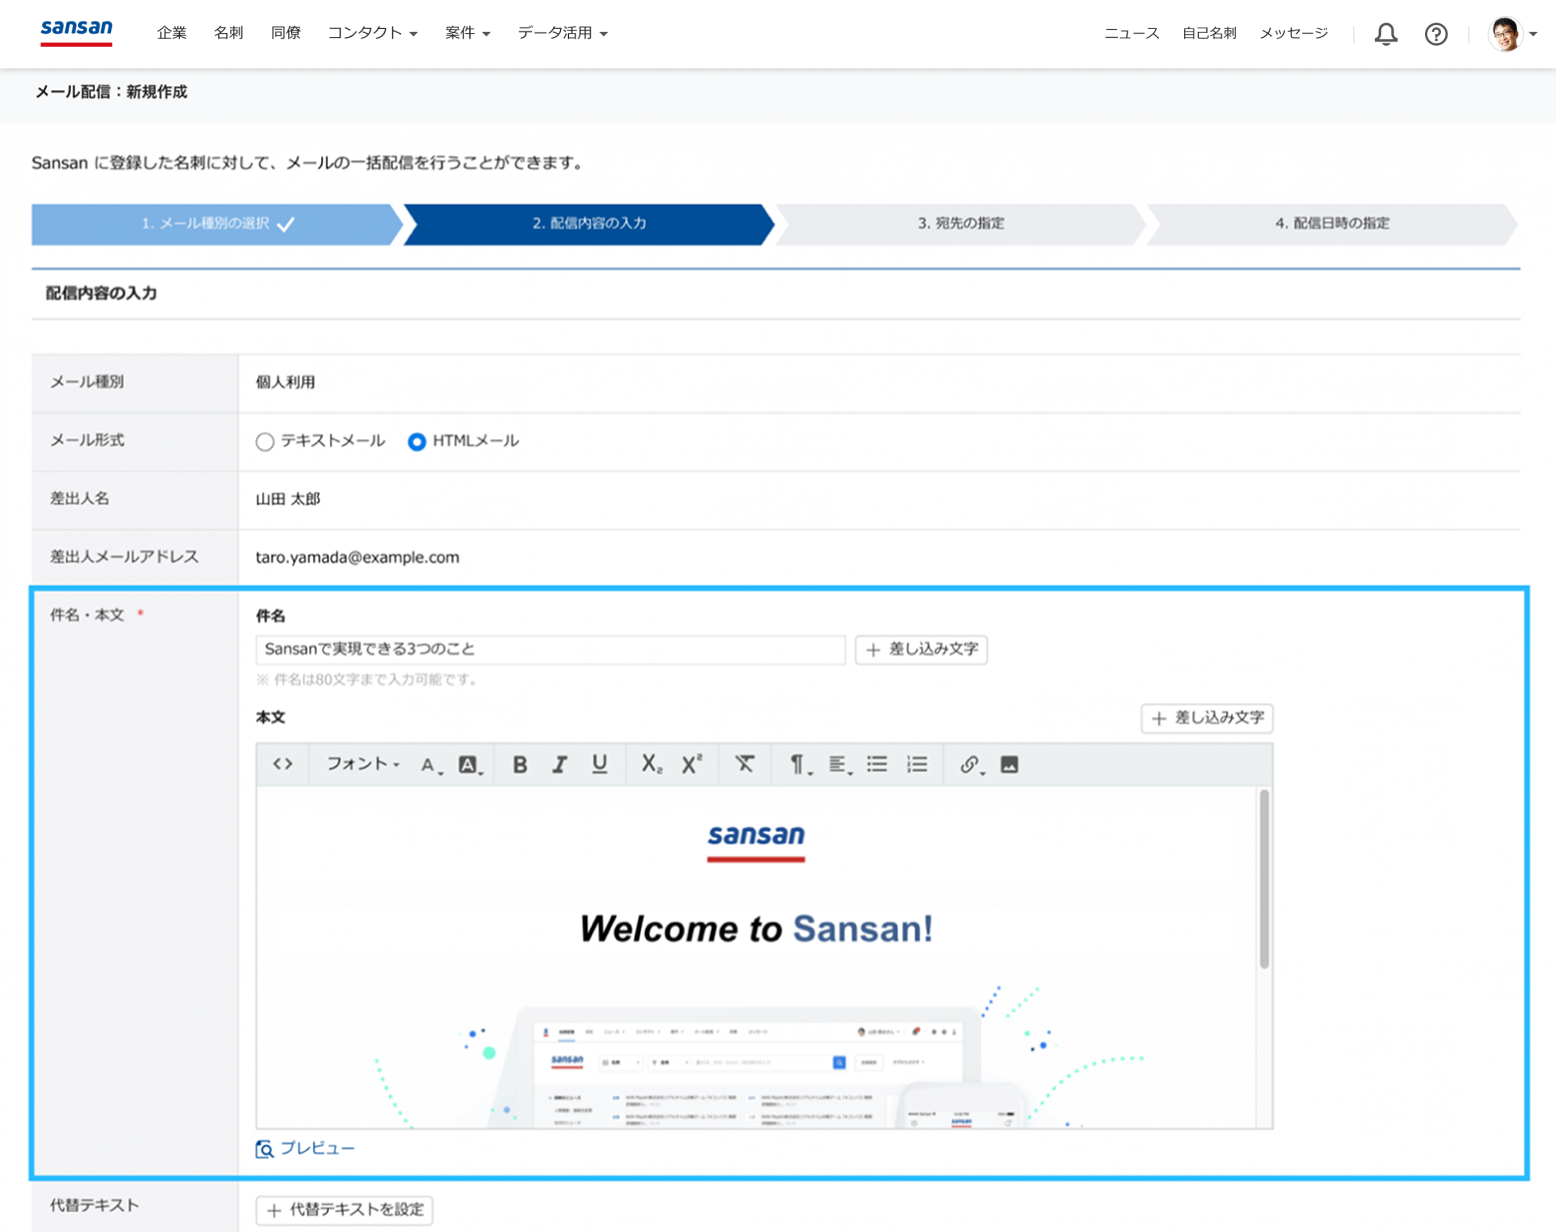This screenshot has height=1232, width=1556.
Task: Click step 4 配信日時の指定
Action: [1332, 224]
